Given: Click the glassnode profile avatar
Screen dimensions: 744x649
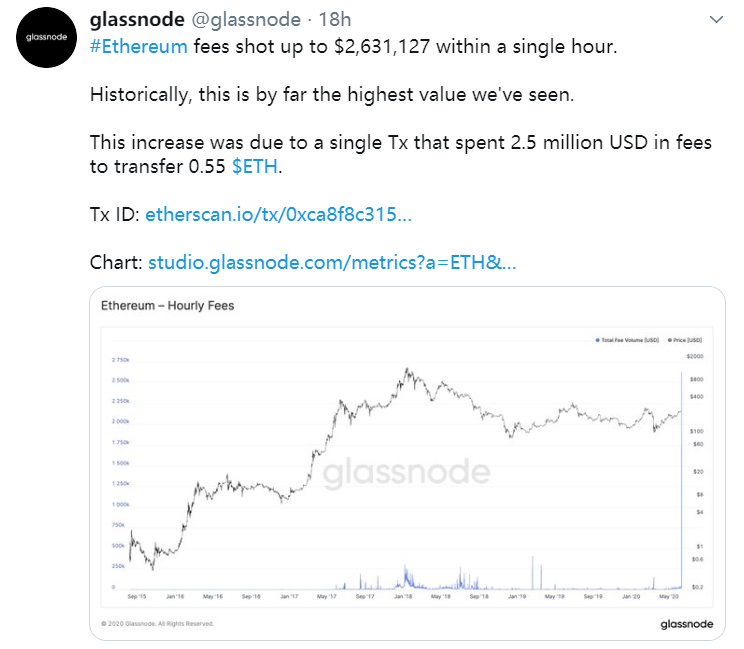Looking at the screenshot, I should point(45,39).
